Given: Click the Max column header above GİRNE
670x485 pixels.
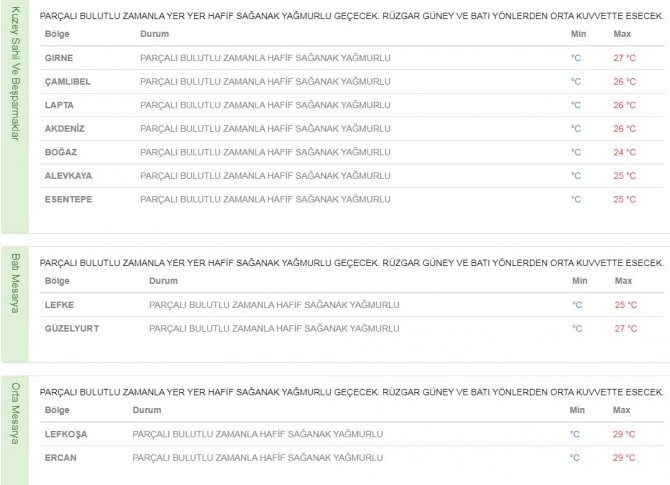Looking at the screenshot, I should [x=622, y=34].
